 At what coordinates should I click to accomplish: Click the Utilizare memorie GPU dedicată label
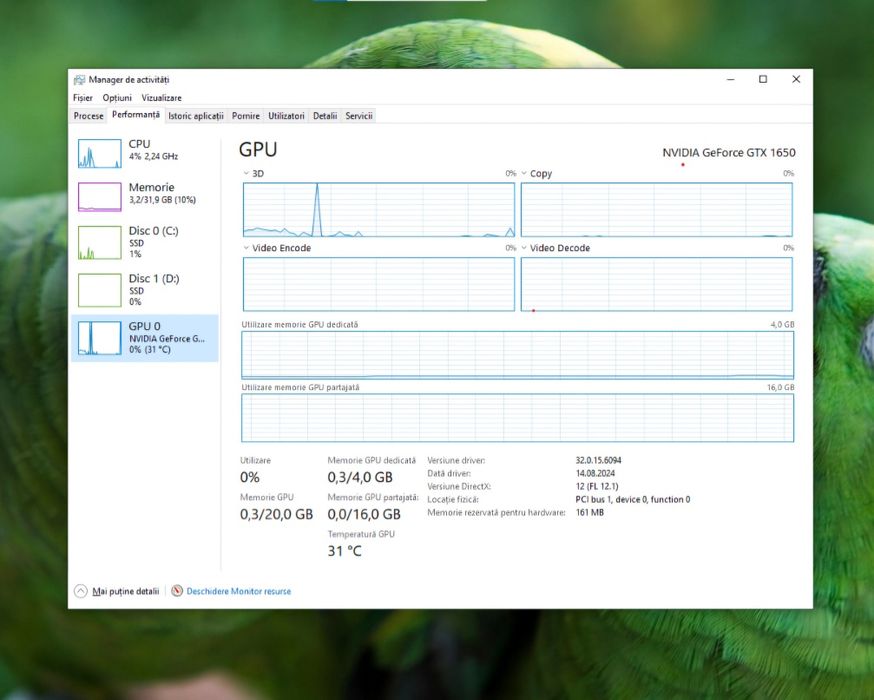point(300,324)
